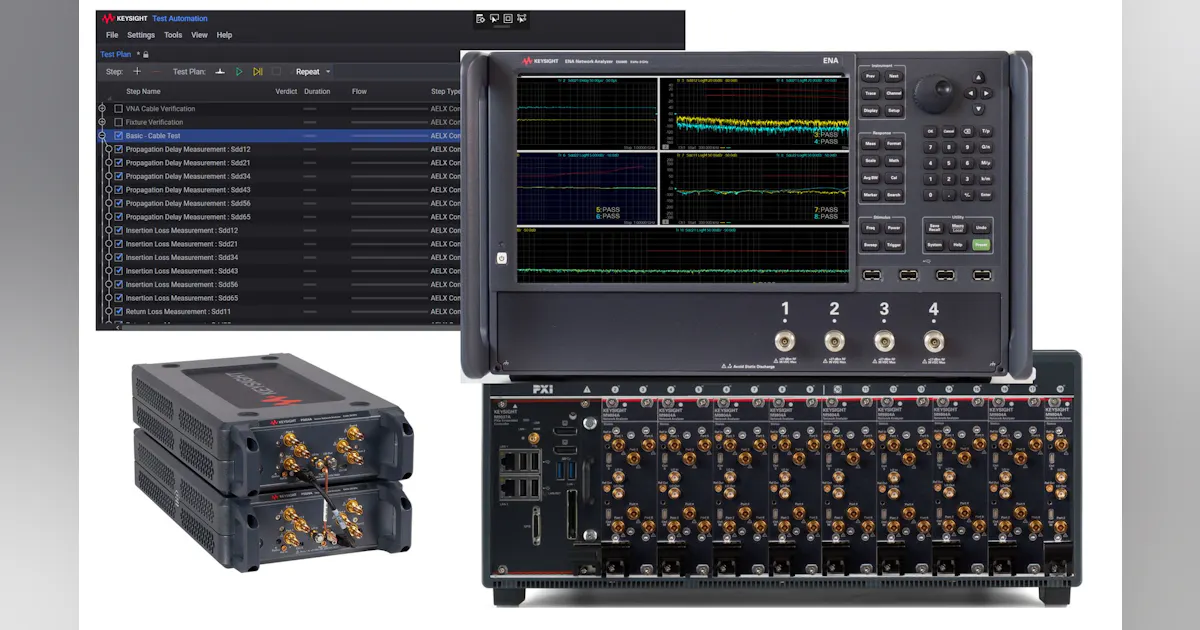Enable the VNA Cable Verification checkbox

click(119, 109)
